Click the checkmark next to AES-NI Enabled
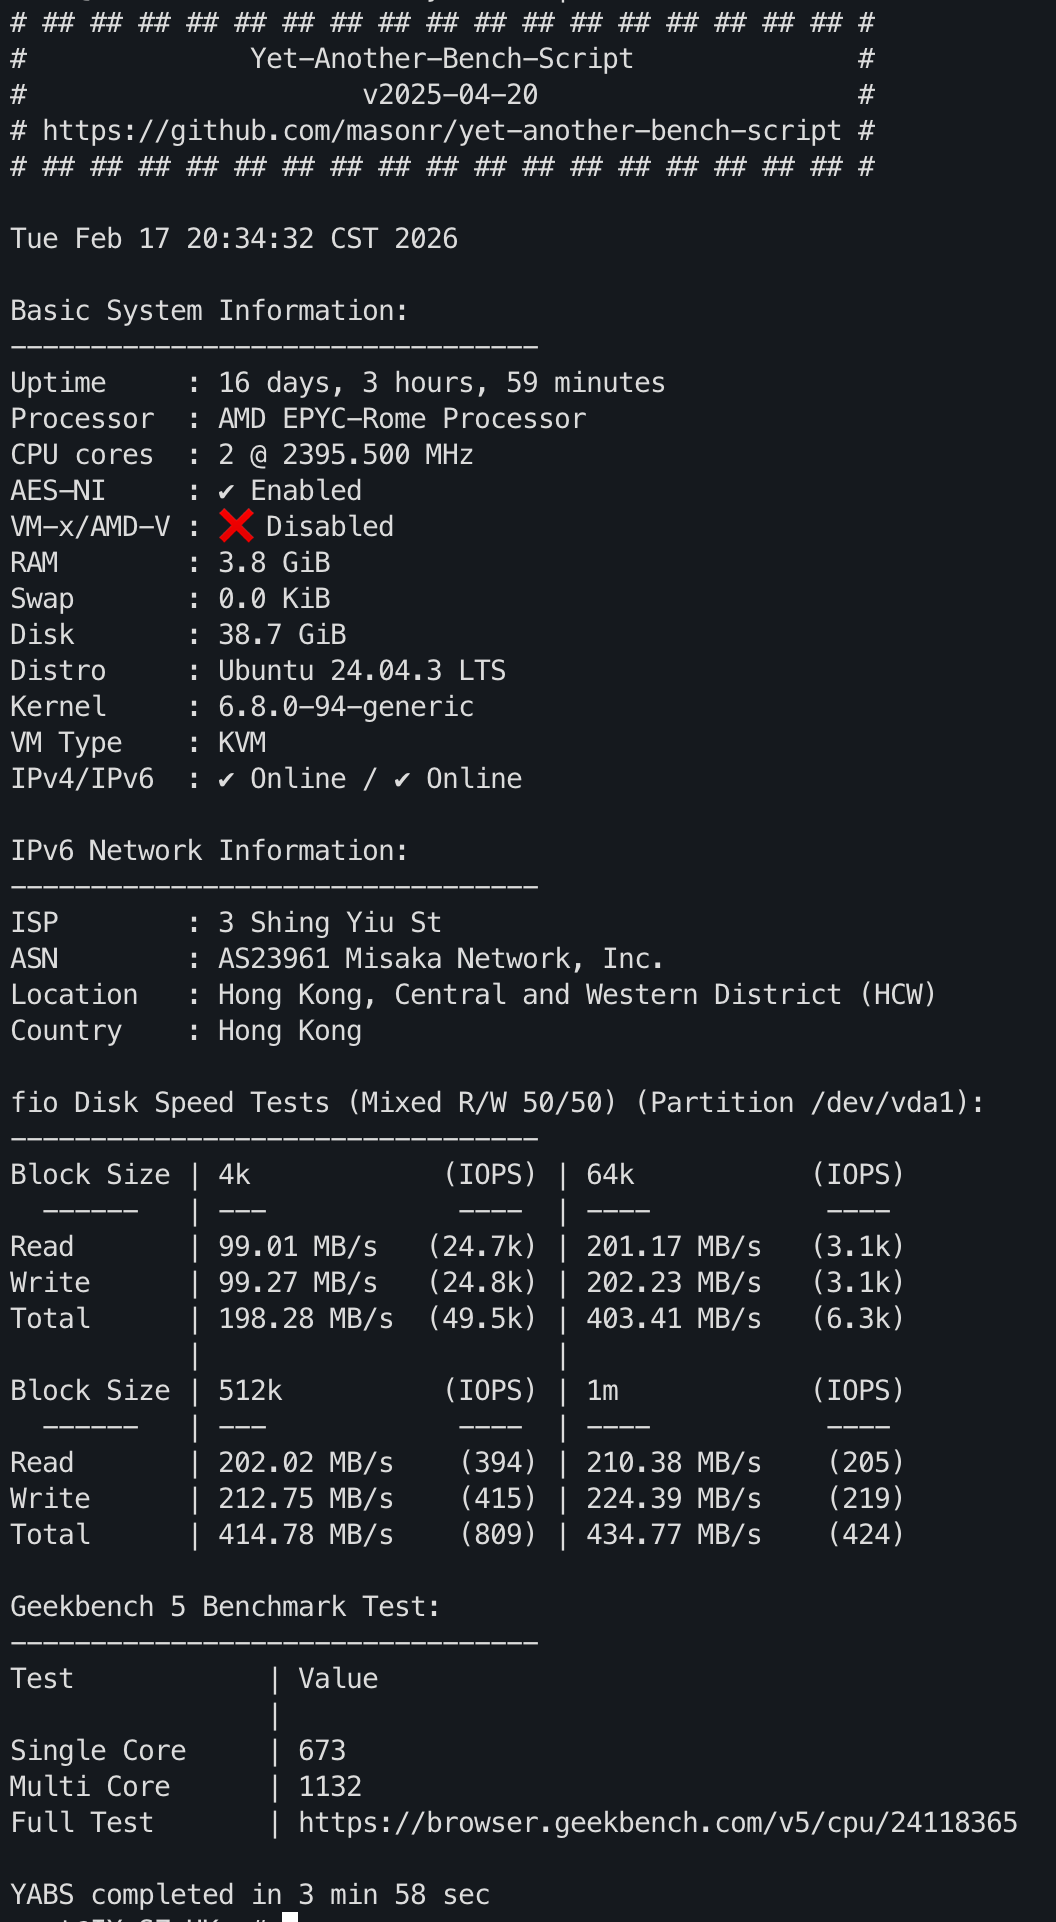The height and width of the screenshot is (1922, 1056). point(227,491)
